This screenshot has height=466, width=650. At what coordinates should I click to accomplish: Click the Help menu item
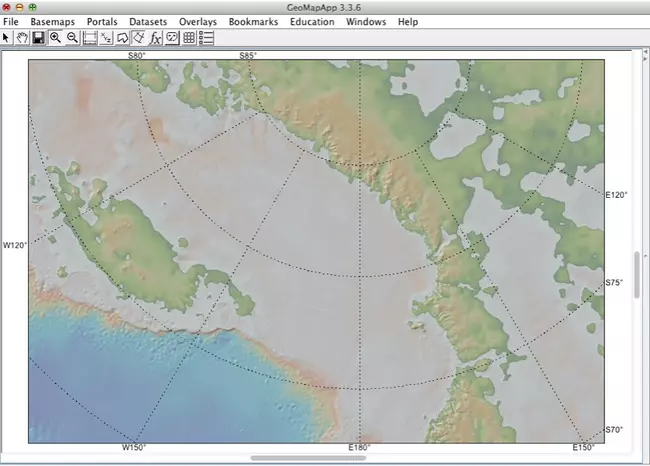point(408,21)
